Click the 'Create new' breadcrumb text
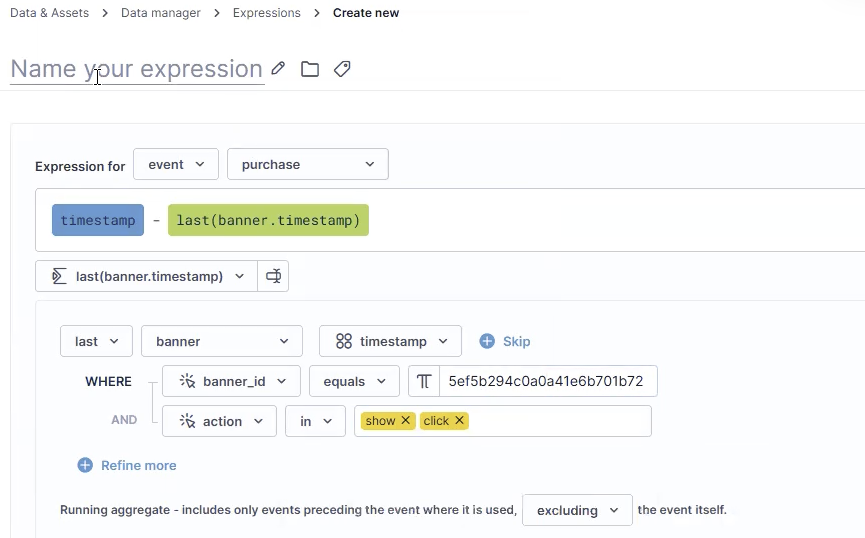Image resolution: width=865 pixels, height=538 pixels. click(x=366, y=13)
